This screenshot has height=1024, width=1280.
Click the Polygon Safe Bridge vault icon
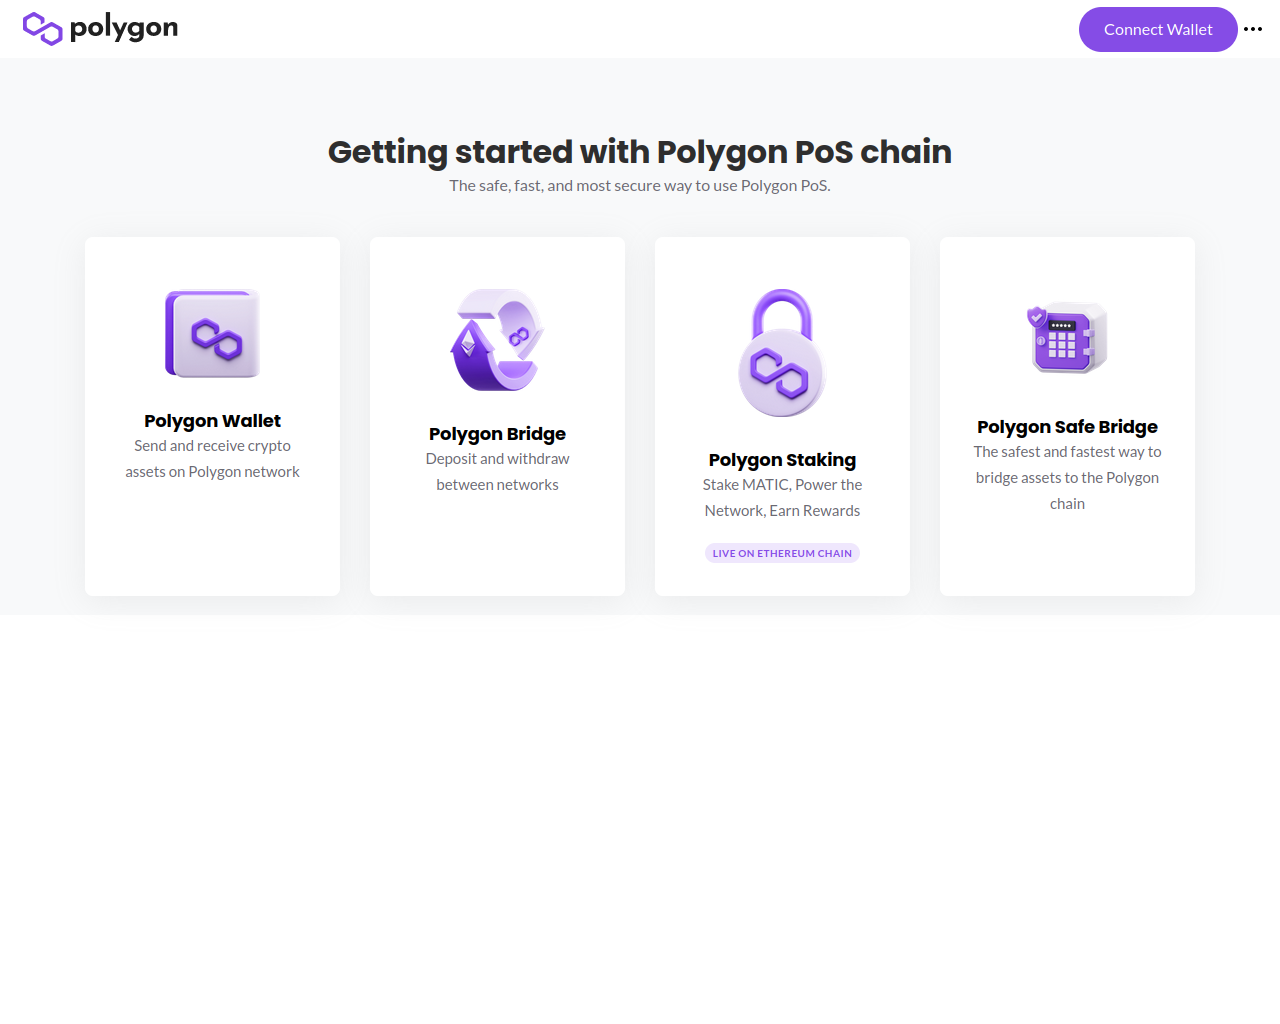(1067, 337)
